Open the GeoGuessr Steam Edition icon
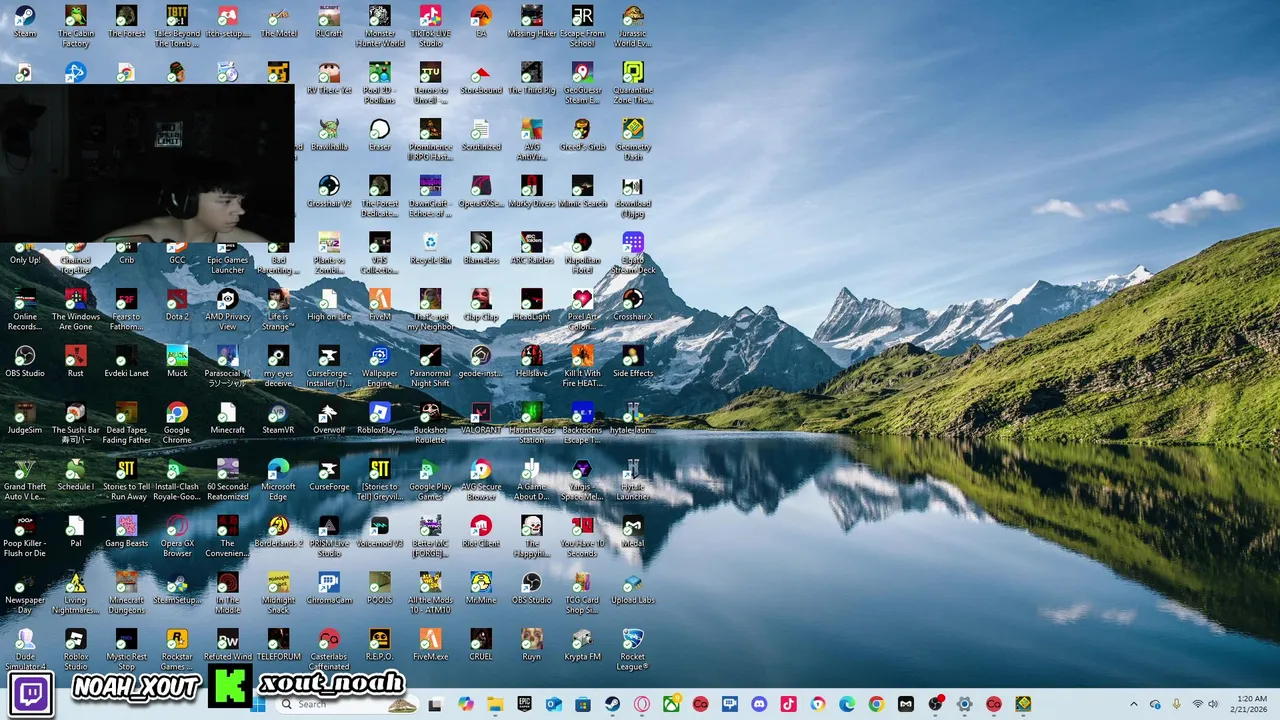Image resolution: width=1280 pixels, height=720 pixels. 582,83
